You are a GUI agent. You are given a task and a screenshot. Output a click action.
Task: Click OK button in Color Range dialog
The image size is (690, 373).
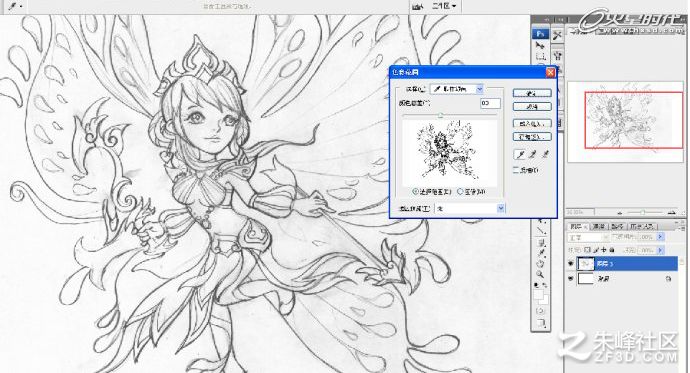tap(532, 93)
